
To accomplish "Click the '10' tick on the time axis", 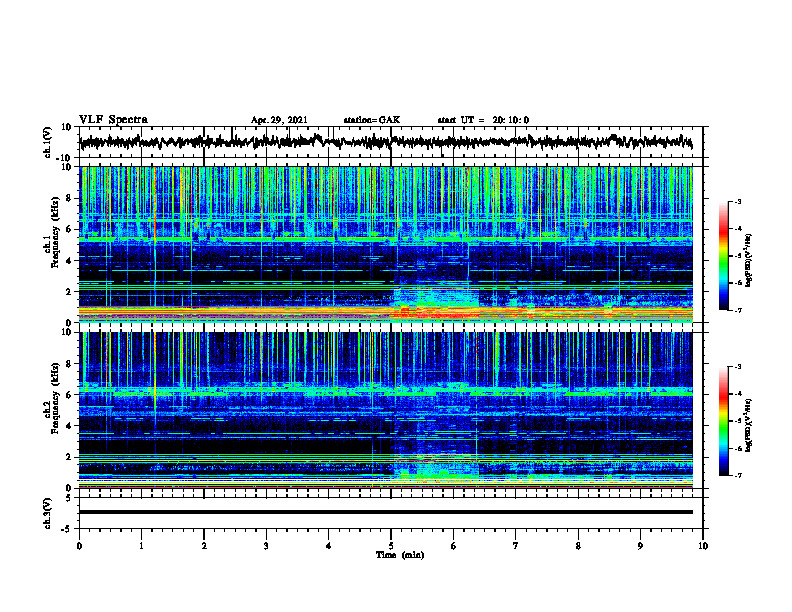I will [x=703, y=546].
